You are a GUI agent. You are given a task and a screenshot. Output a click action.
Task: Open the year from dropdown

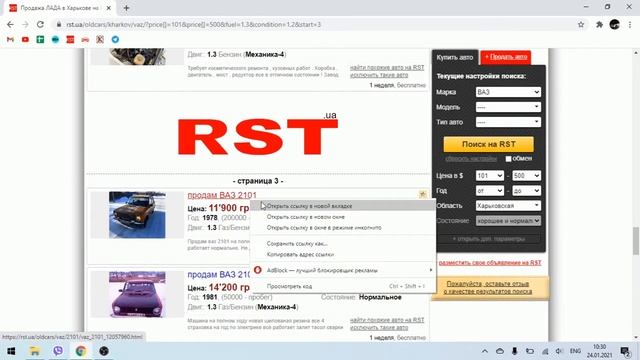(x=490, y=191)
